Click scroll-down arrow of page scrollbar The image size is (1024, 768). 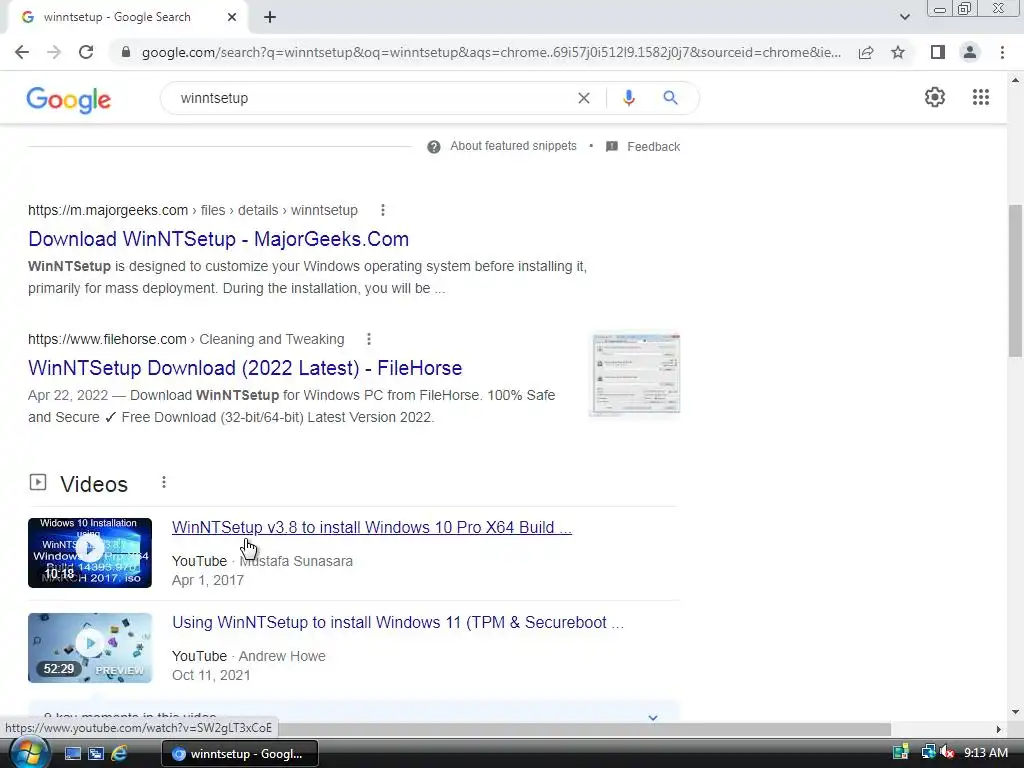[1015, 712]
